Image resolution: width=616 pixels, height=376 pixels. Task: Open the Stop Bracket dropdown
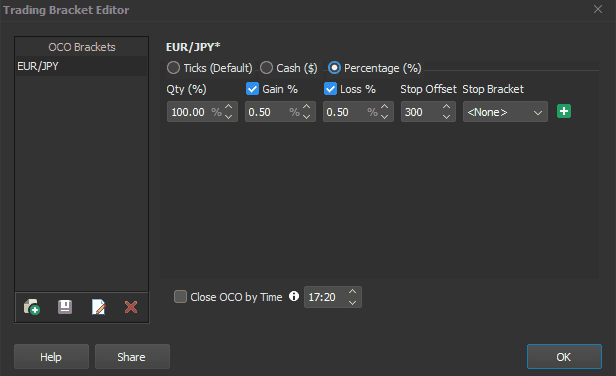505,112
